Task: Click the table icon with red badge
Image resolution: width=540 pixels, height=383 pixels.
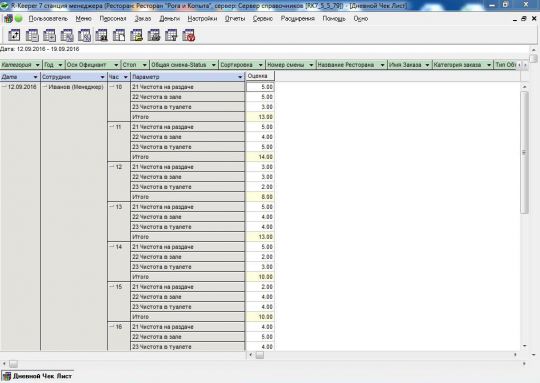Action: [189, 35]
